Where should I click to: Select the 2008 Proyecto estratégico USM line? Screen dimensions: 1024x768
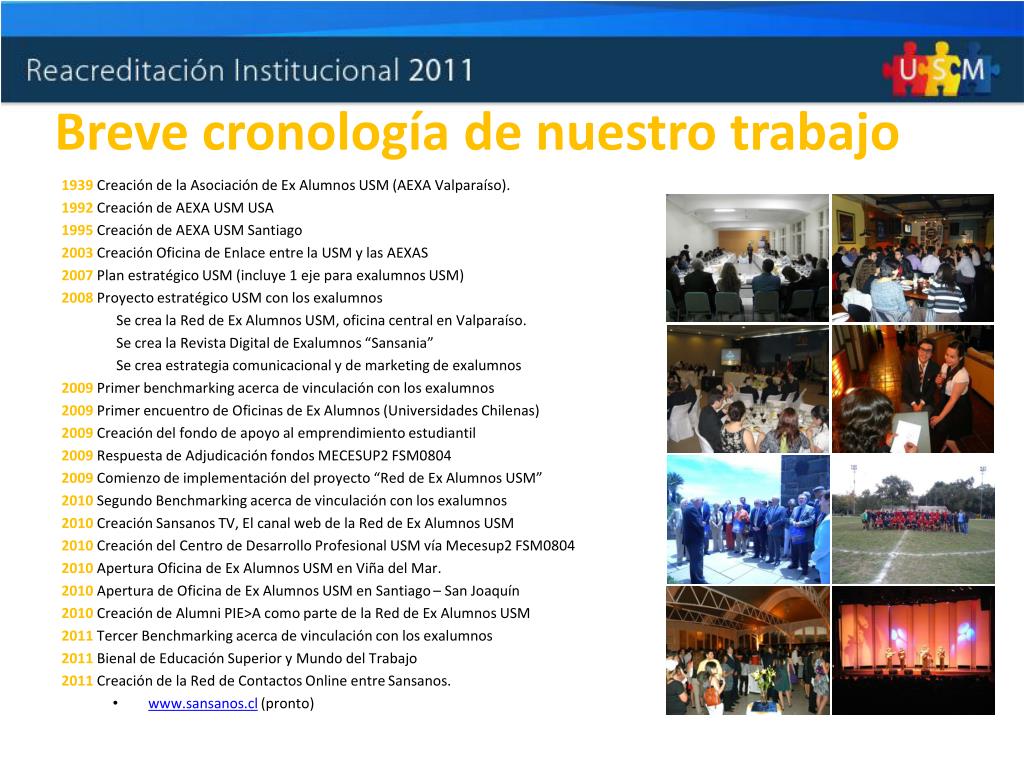222,298
